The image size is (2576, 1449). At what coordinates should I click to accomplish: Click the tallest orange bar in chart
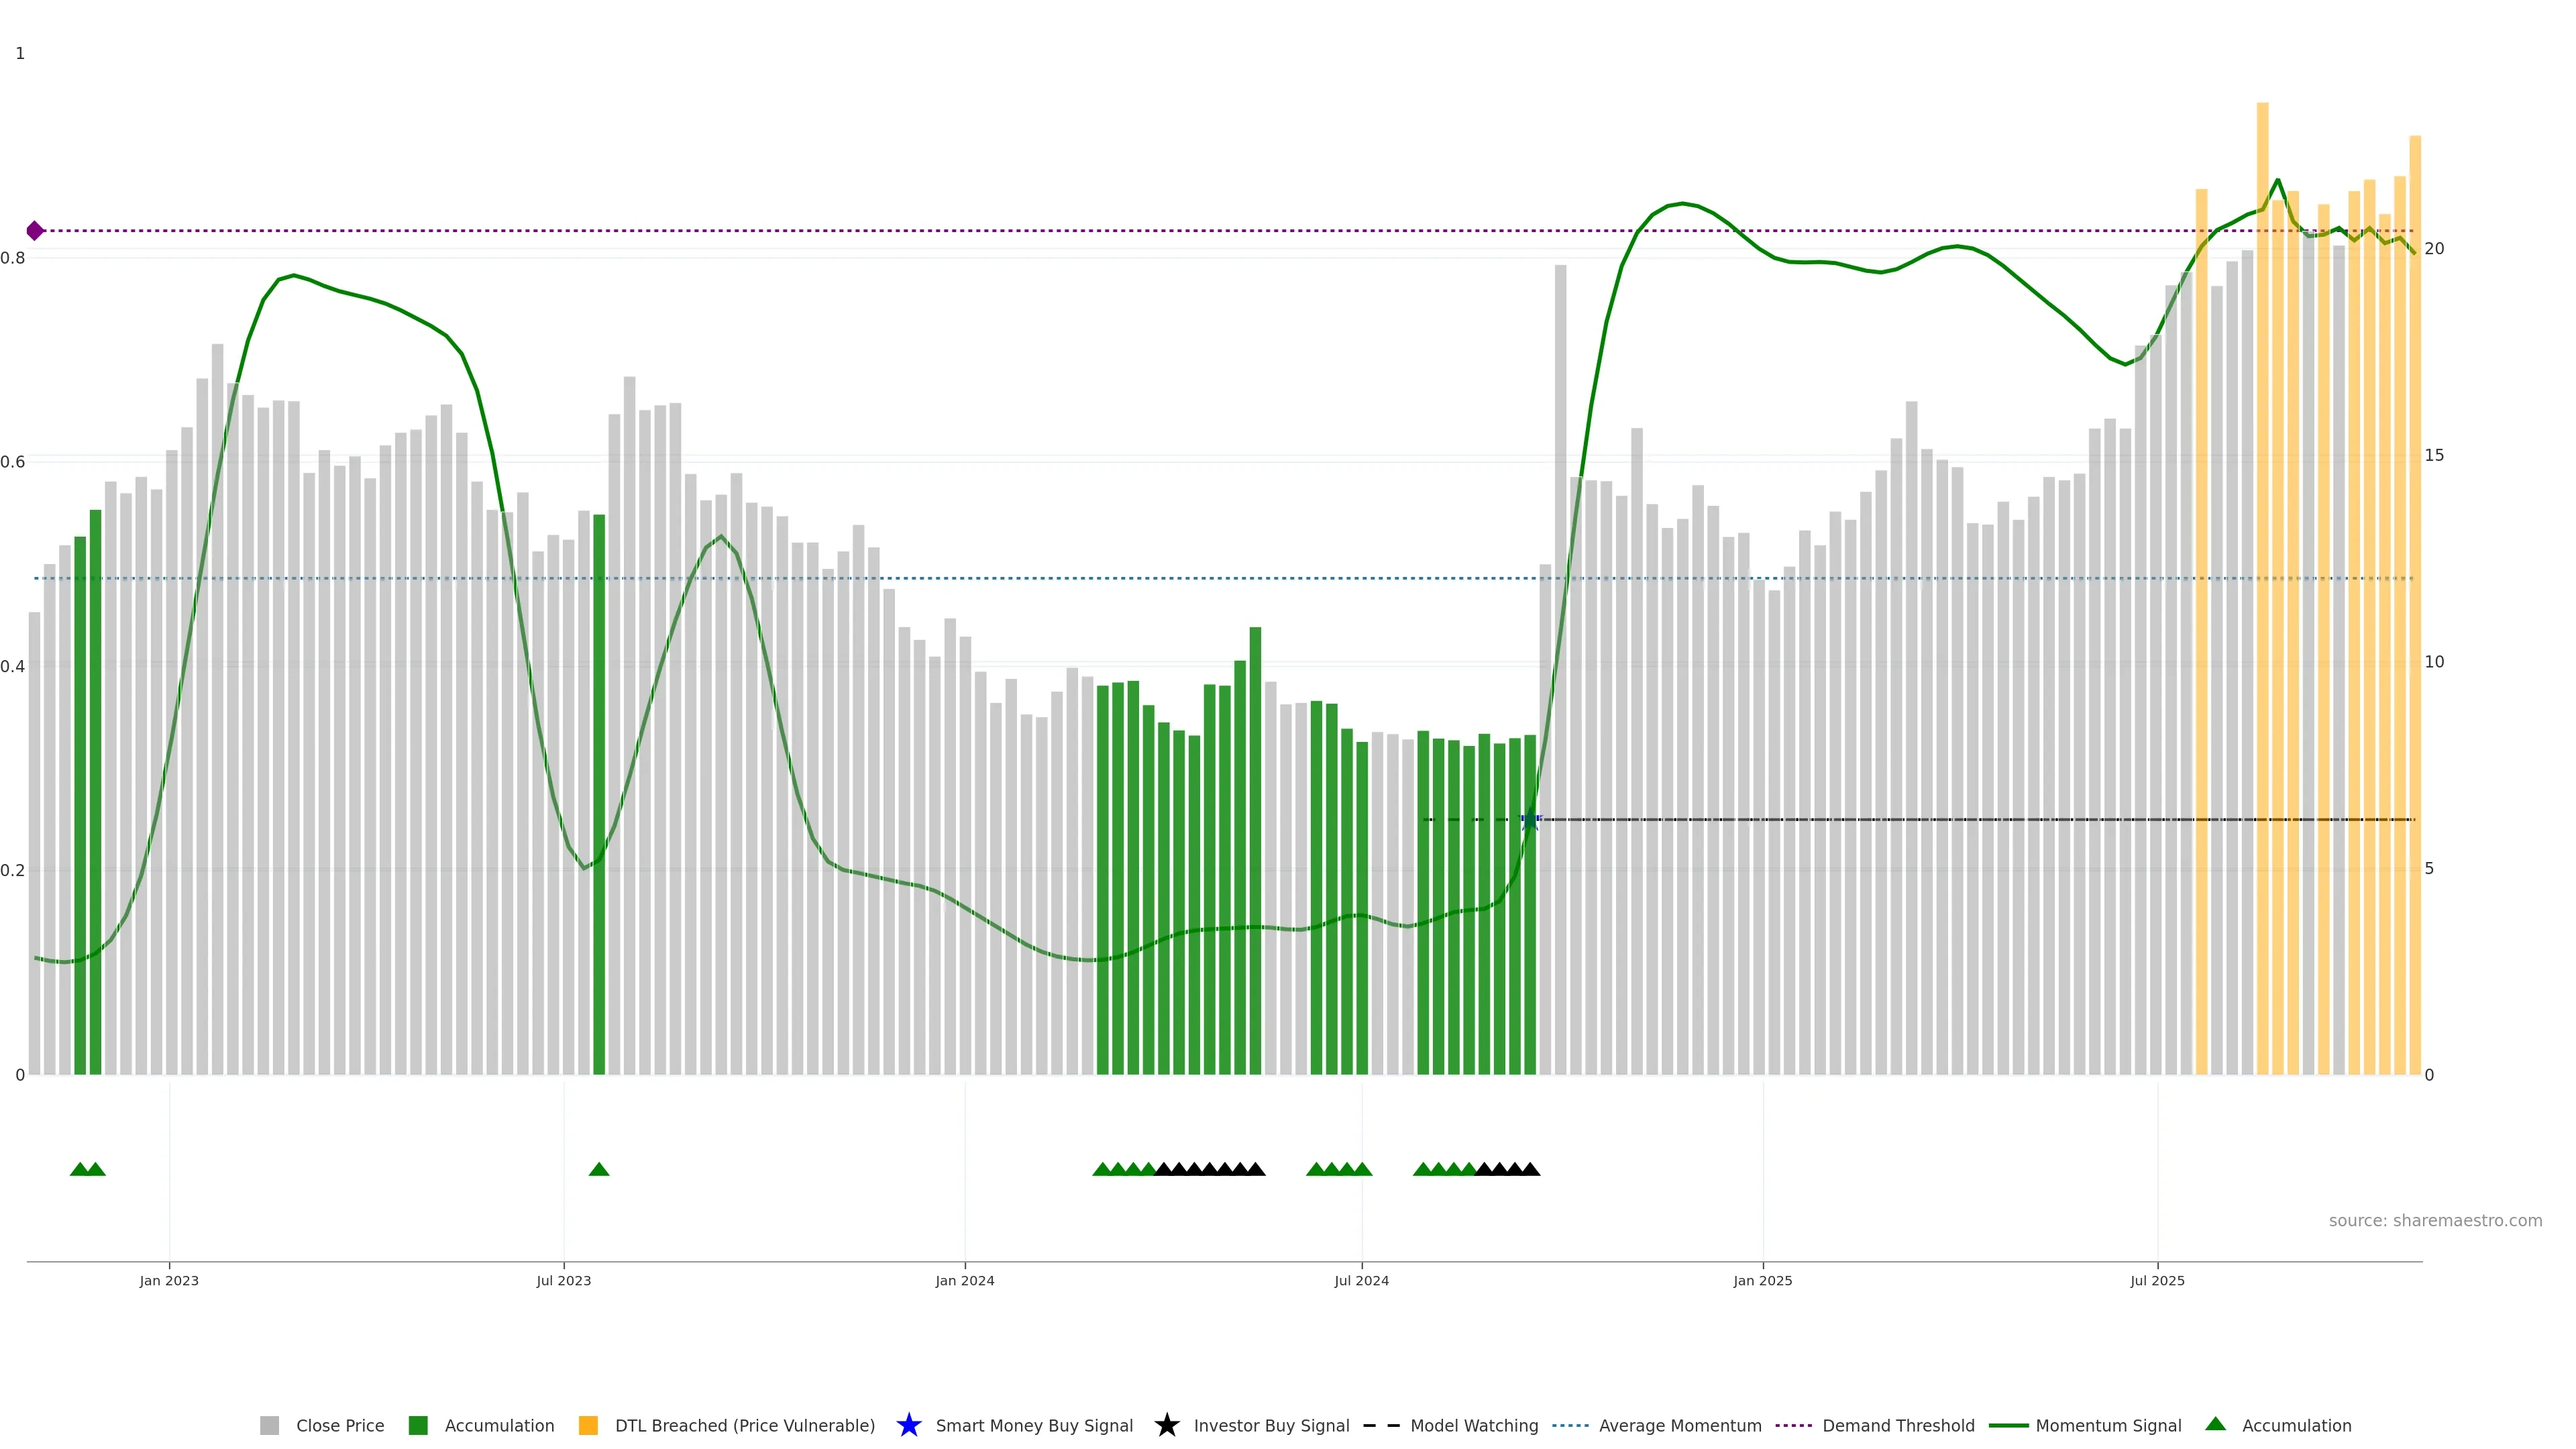pyautogui.click(x=2262, y=600)
